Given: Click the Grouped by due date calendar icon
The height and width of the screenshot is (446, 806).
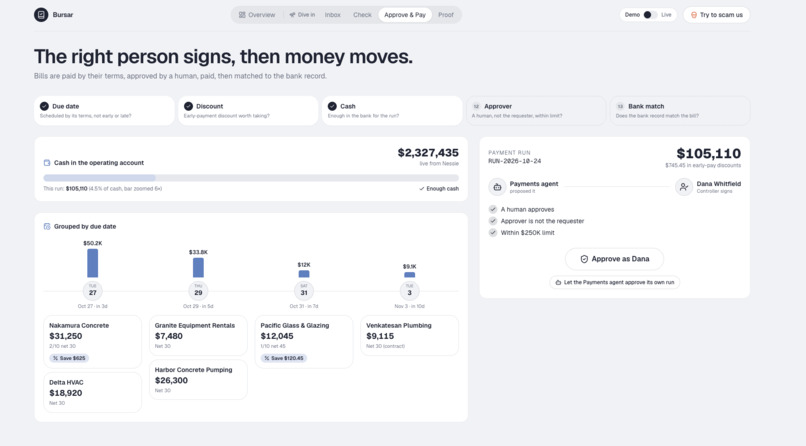Looking at the screenshot, I should tap(47, 227).
